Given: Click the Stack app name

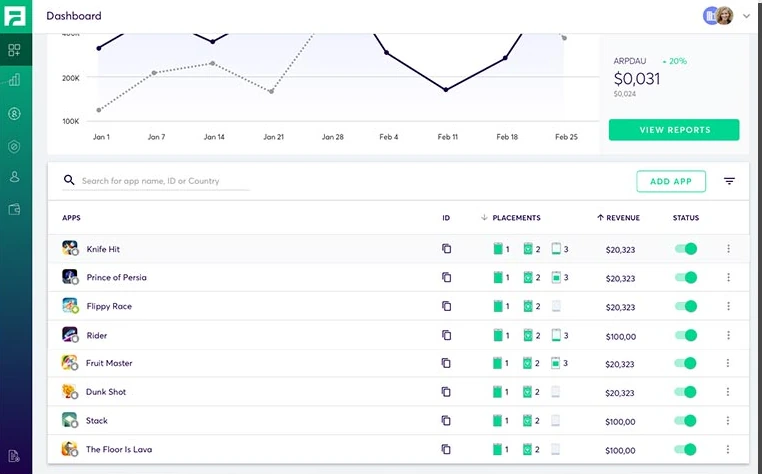Looking at the screenshot, I should [97, 420].
